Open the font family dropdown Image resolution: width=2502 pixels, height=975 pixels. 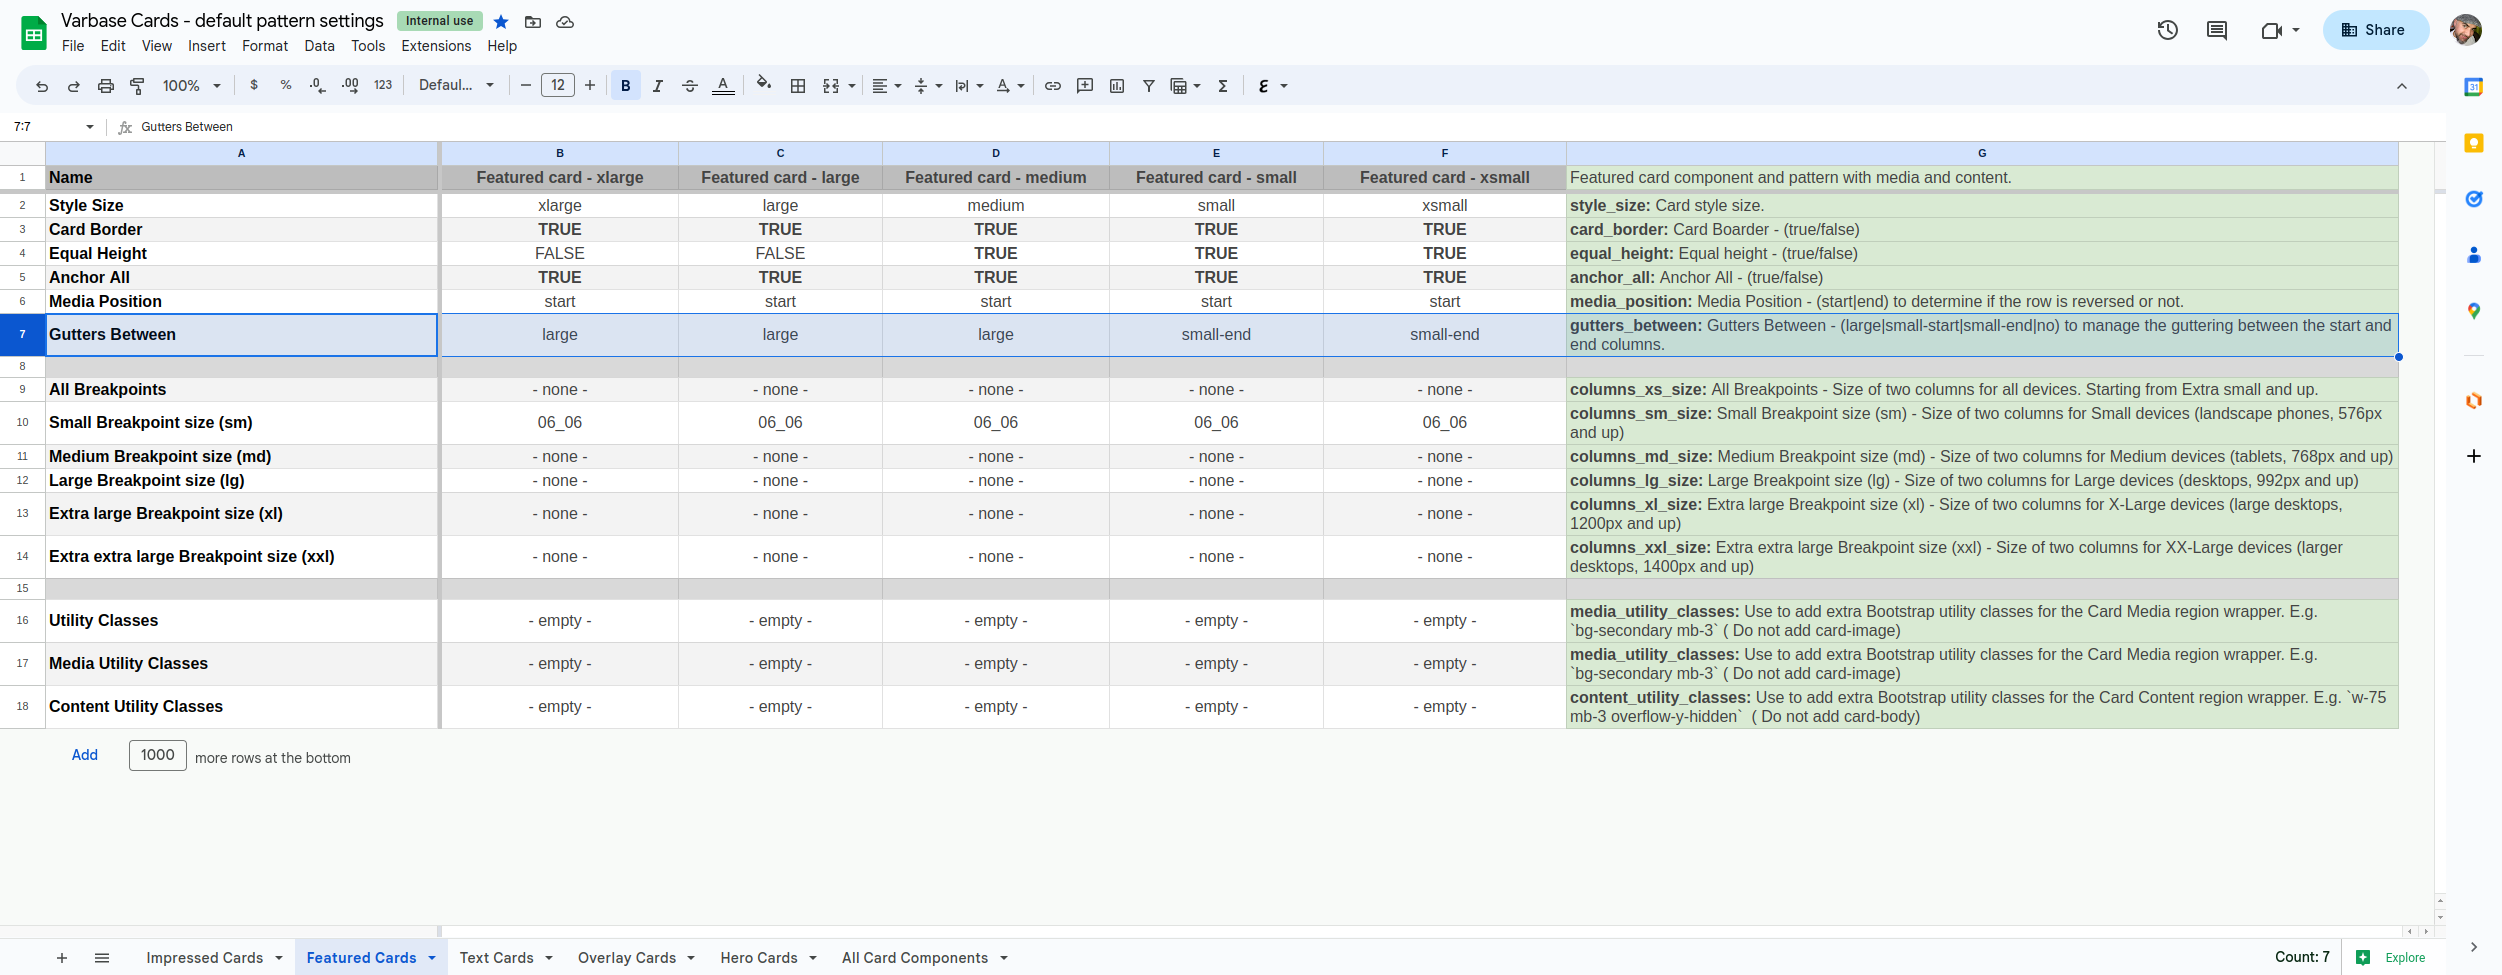tap(456, 86)
